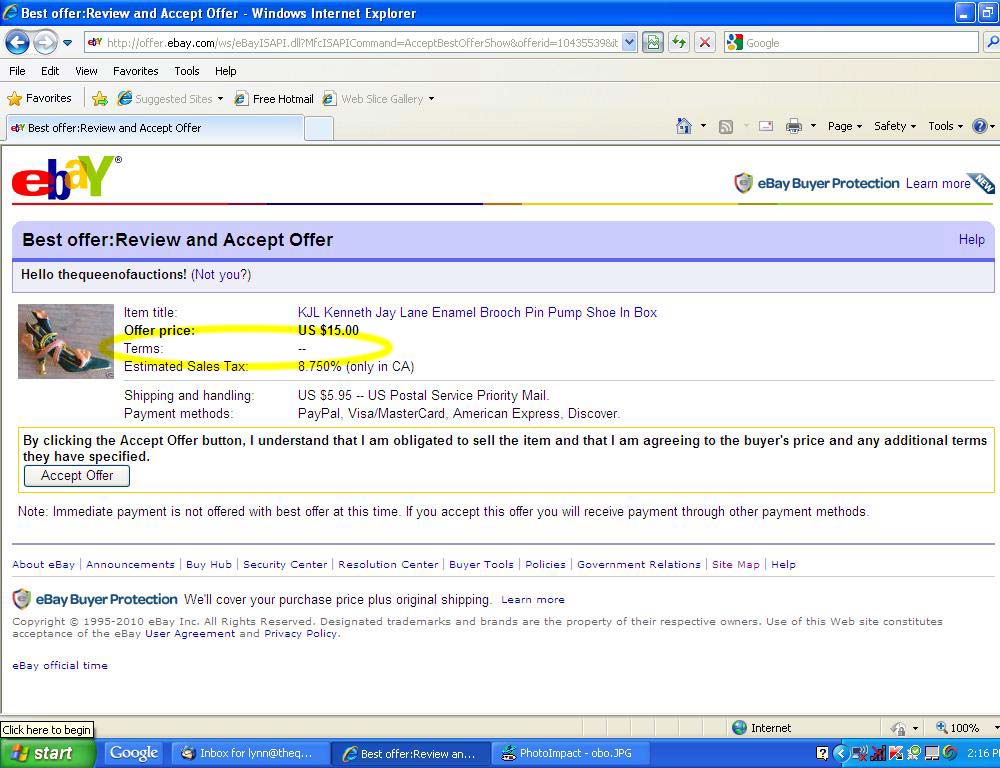The height and width of the screenshot is (768, 1000).
Task: Click the Windows start button
Action: pos(48,753)
